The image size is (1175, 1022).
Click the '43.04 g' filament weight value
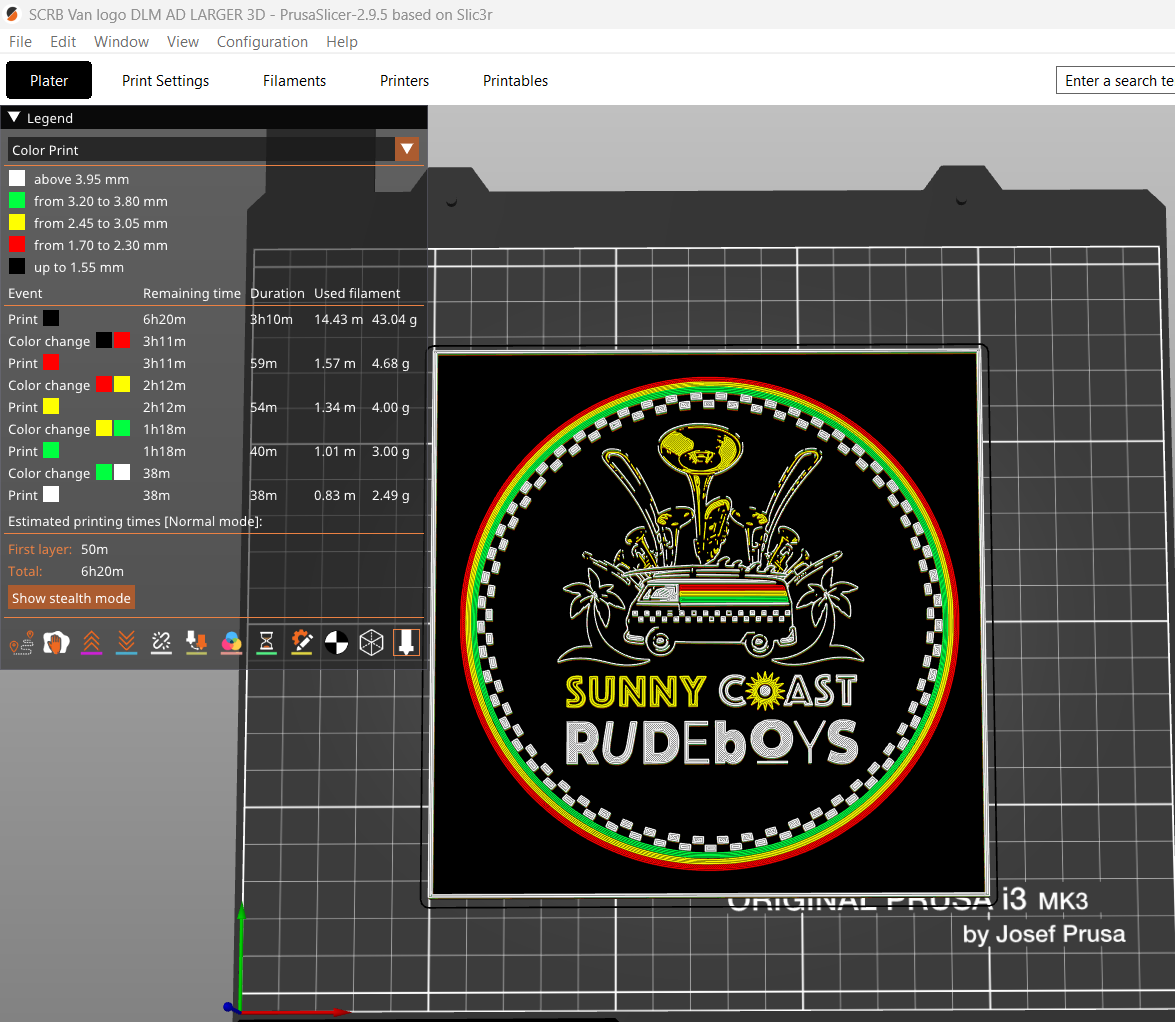394,319
